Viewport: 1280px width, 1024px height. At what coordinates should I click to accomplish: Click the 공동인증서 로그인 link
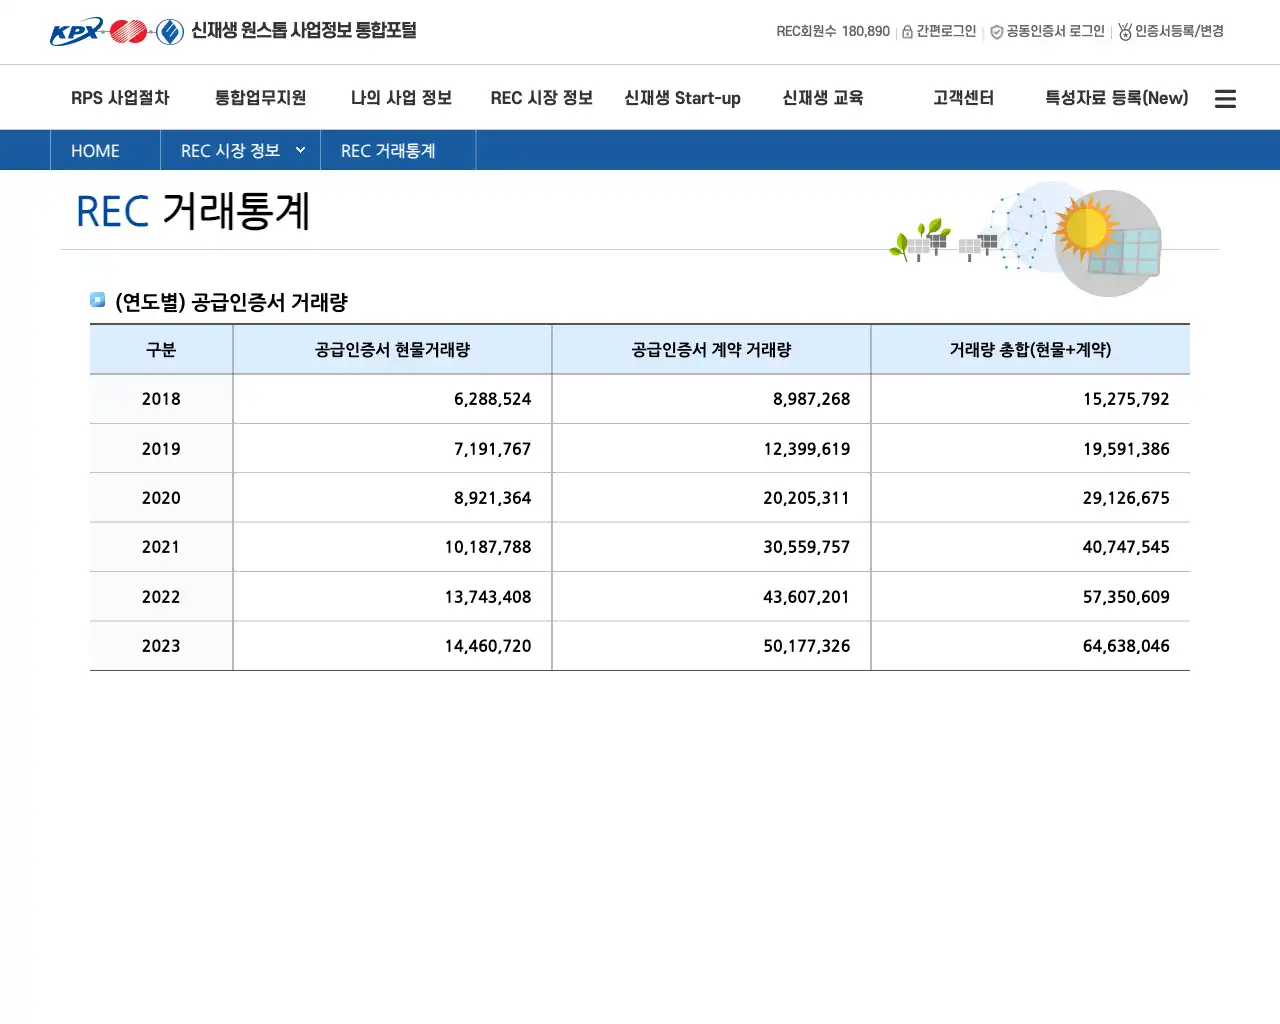[1055, 32]
